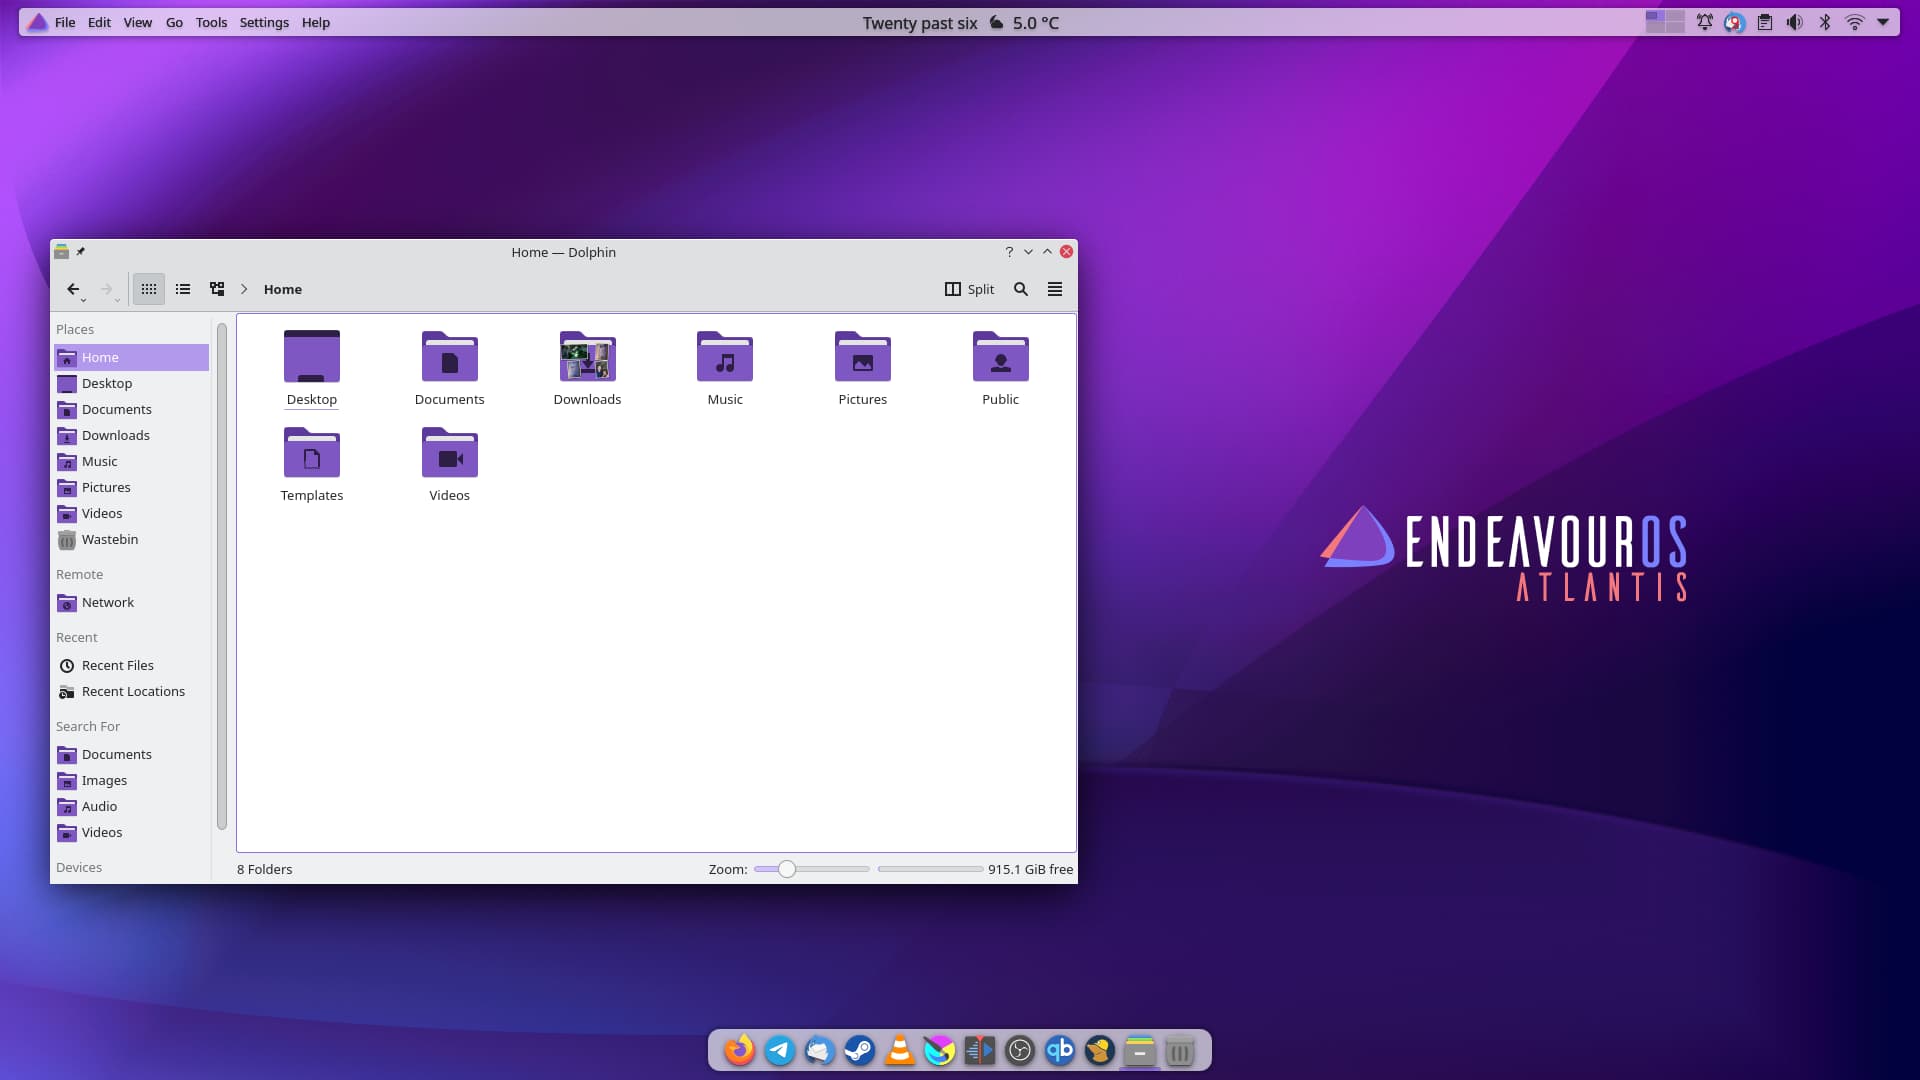Open the volume tray icon

pos(1795,22)
